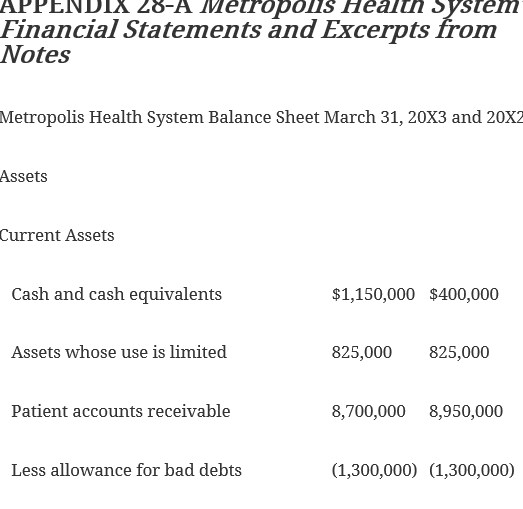This screenshot has height=509, width=523.
Task: Click the word Notes in heading
Action: [x=35, y=55]
